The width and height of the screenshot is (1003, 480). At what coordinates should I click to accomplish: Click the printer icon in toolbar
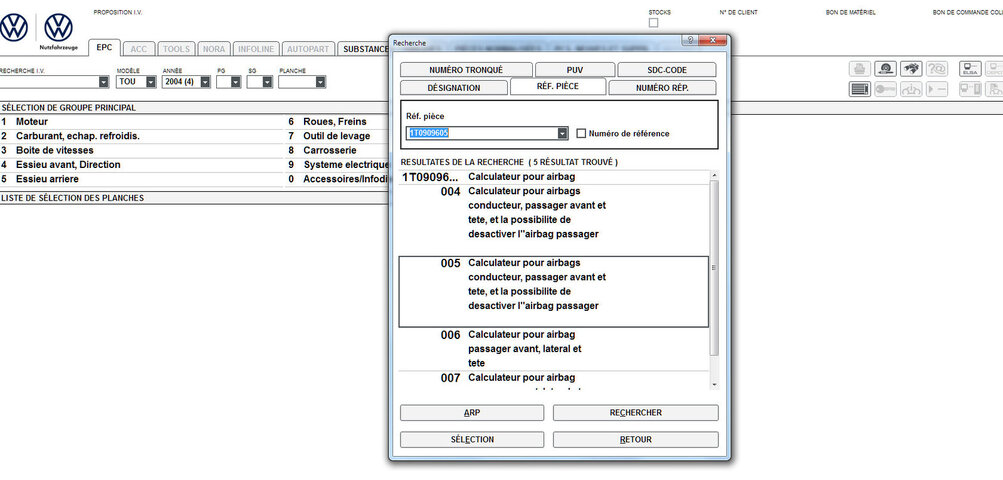(860, 69)
